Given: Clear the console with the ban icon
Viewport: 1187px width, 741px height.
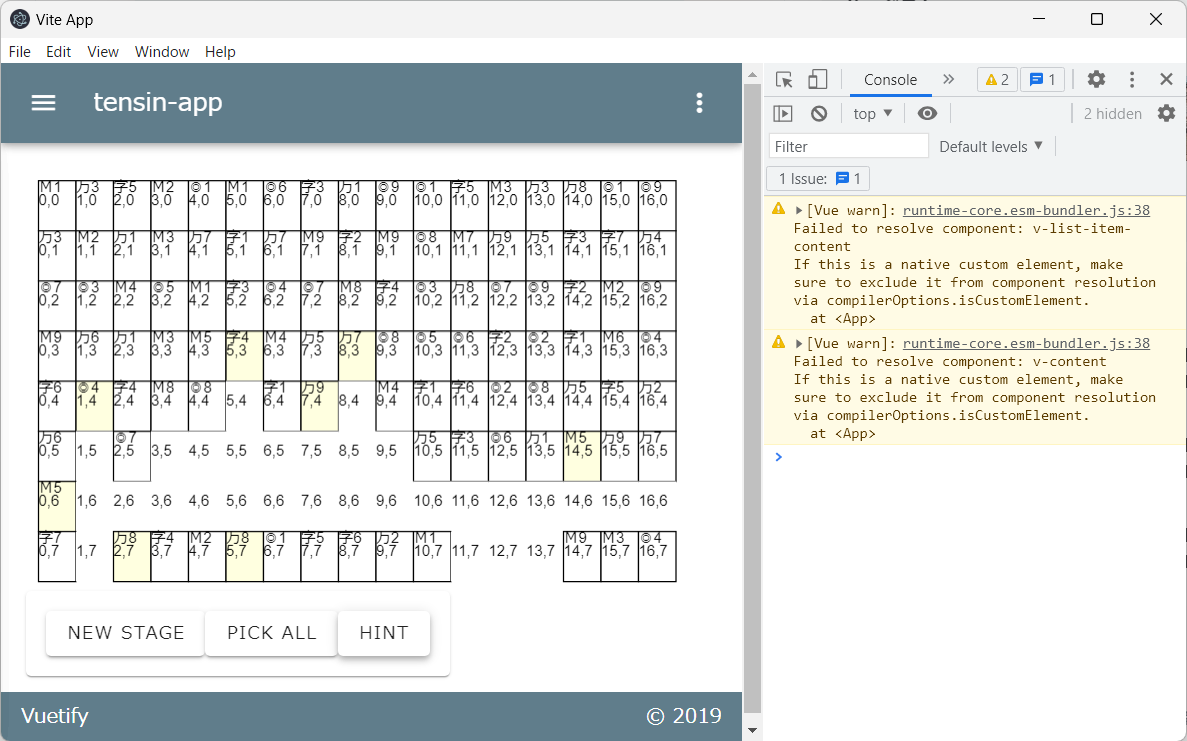Looking at the screenshot, I should tap(819, 114).
